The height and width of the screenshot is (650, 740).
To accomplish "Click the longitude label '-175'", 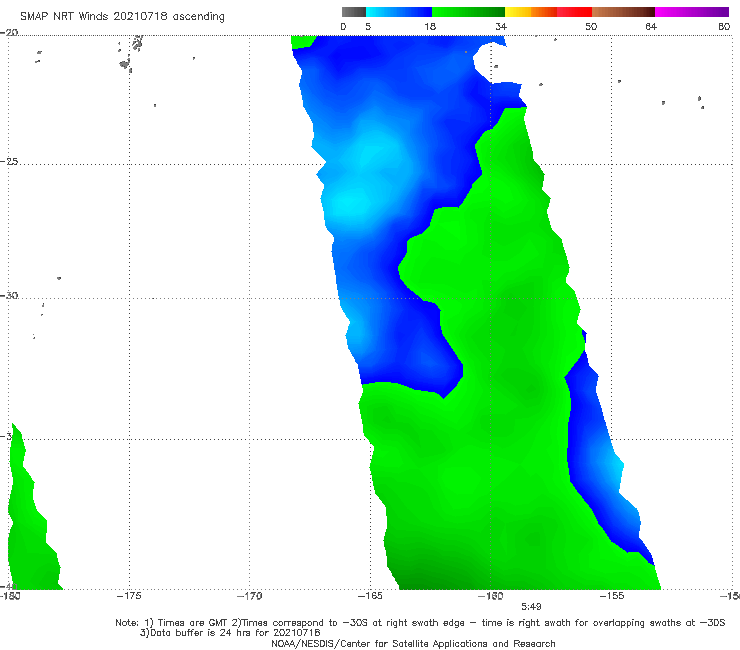I will (129, 596).
